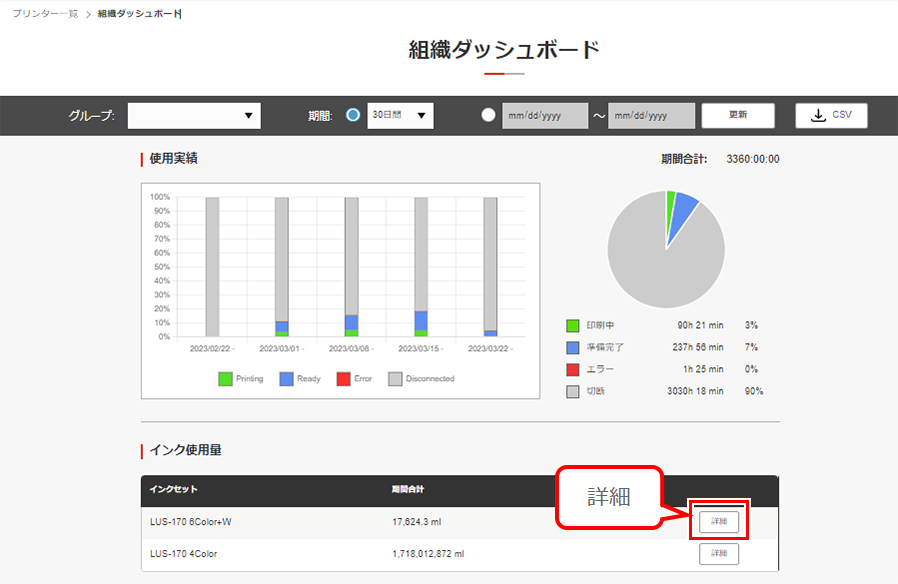Open 詳細 for LUS-170 6Color+W ink set

pyautogui.click(x=719, y=521)
